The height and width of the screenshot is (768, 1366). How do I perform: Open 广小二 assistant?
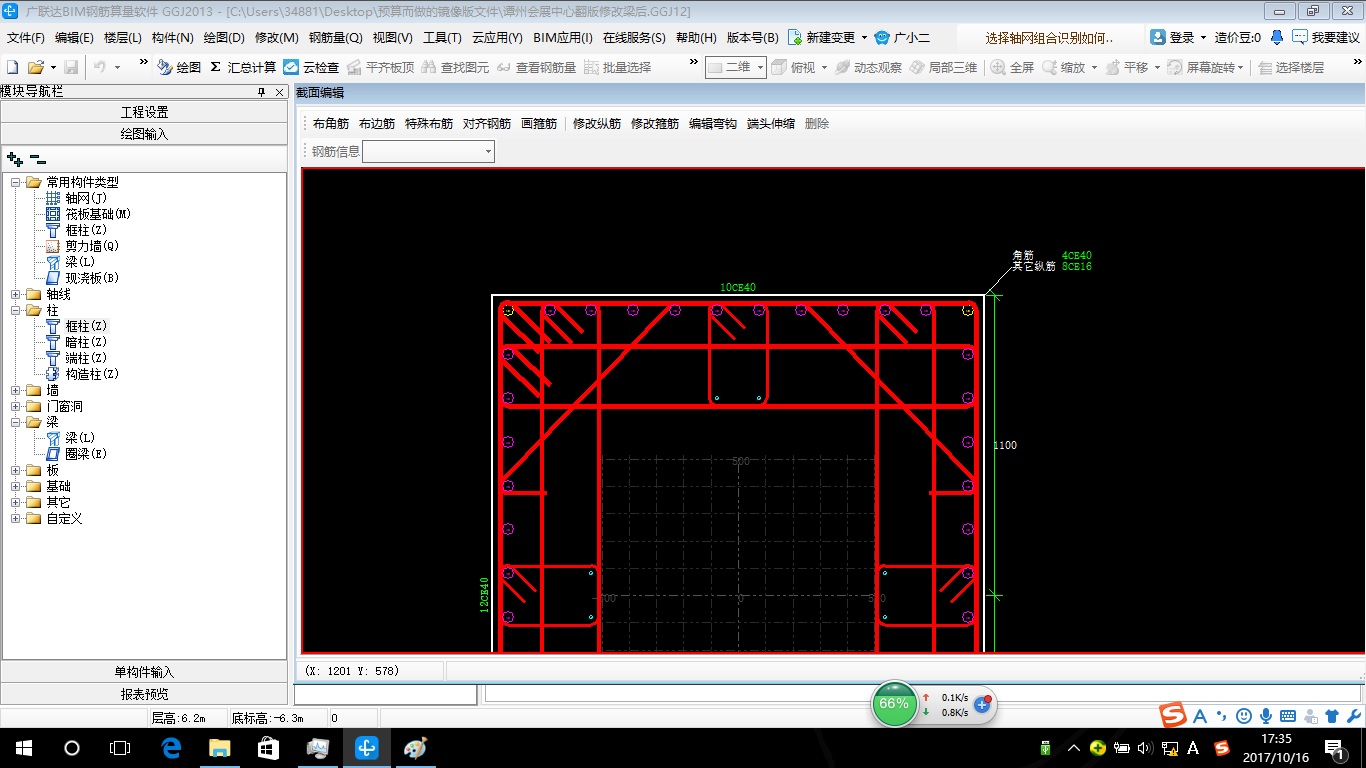click(x=902, y=37)
